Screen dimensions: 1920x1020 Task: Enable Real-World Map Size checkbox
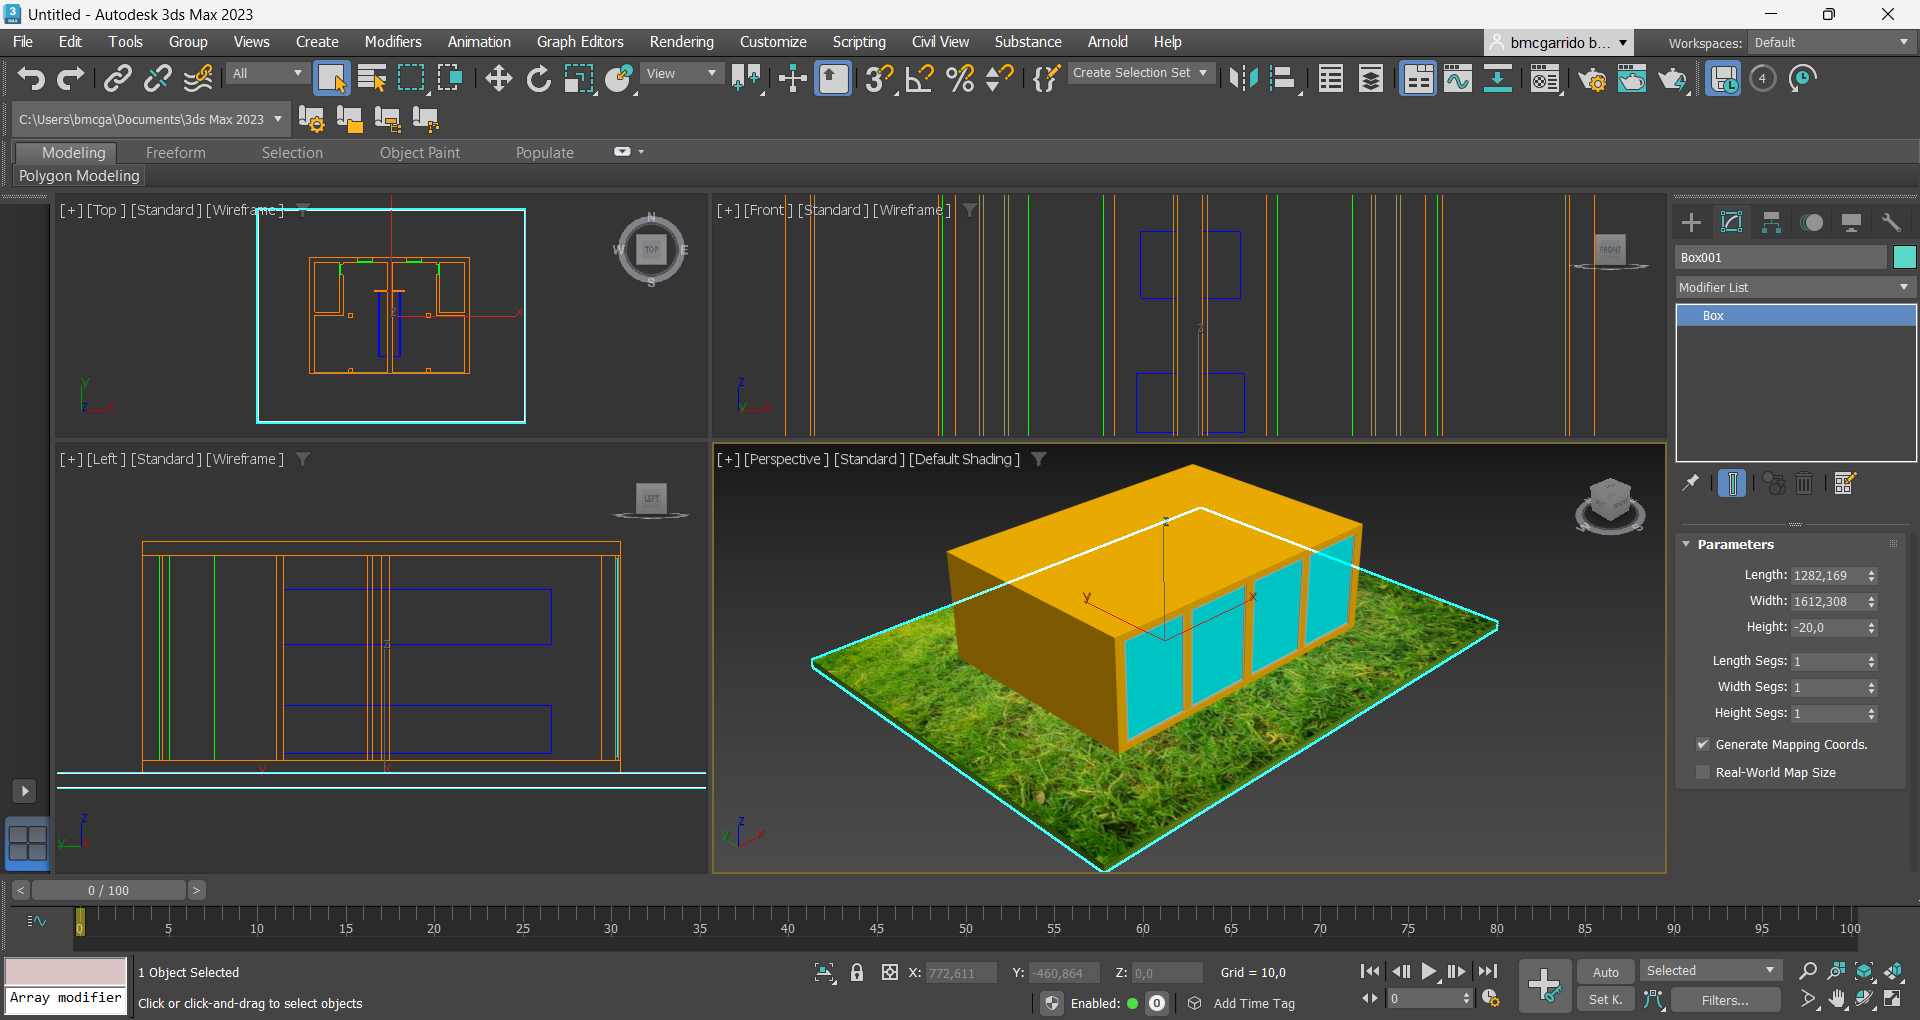click(1703, 772)
